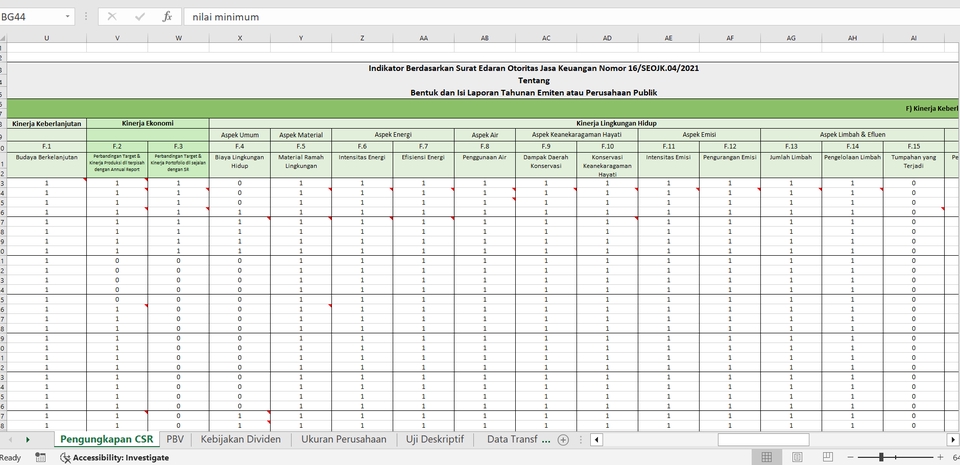Image resolution: width=960 pixels, height=465 pixels.
Task: Click the zoom in plus button
Action: (x=940, y=457)
